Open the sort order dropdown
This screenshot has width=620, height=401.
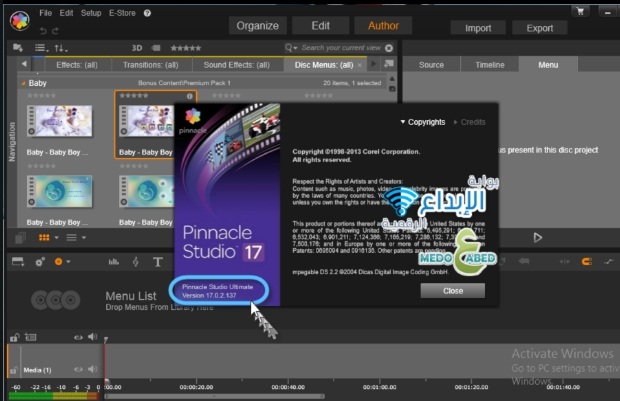(61, 48)
